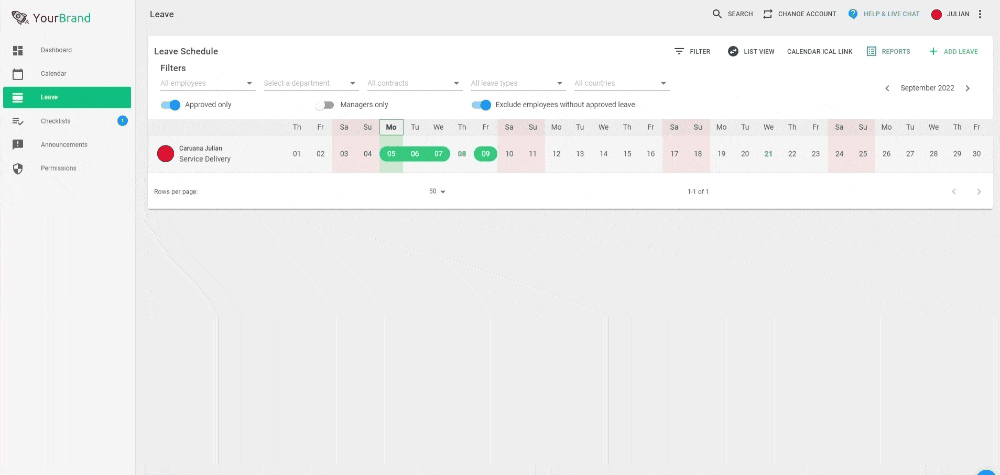Open the All contracts dropdown
Viewport: 1000px width, 475px height.
click(415, 84)
